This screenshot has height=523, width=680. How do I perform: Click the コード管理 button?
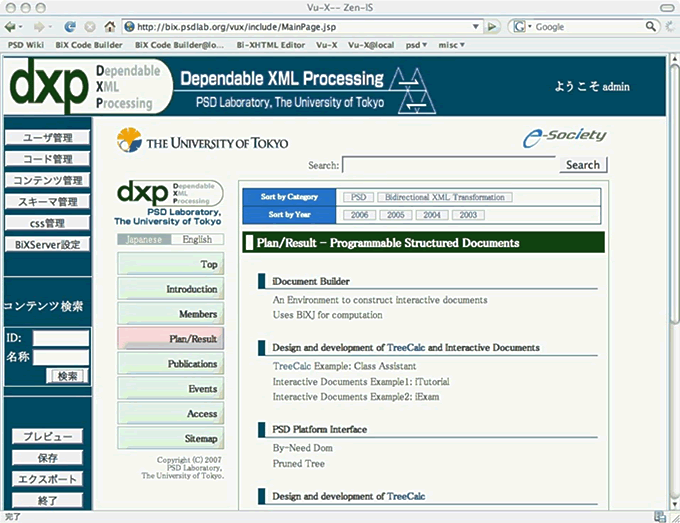[48, 159]
